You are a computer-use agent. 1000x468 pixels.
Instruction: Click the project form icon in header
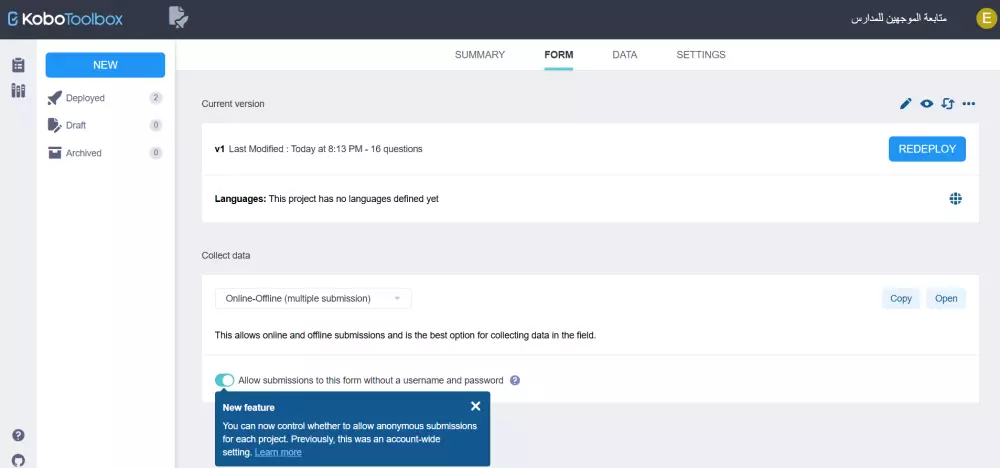pyautogui.click(x=179, y=17)
